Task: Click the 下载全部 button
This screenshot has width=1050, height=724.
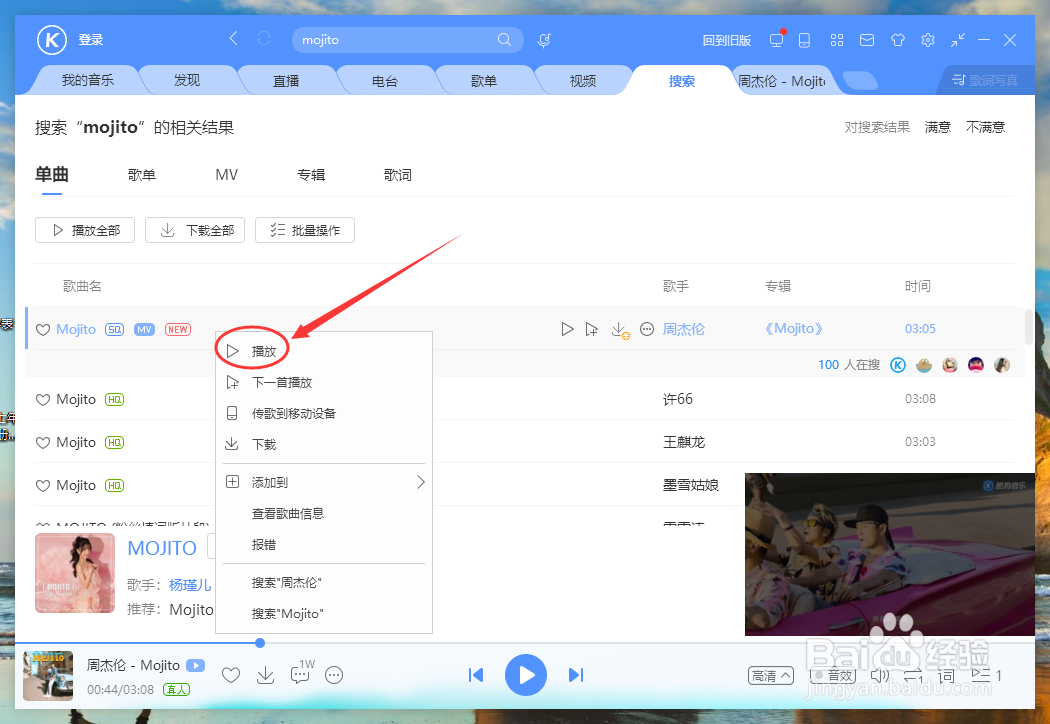Action: (x=195, y=230)
